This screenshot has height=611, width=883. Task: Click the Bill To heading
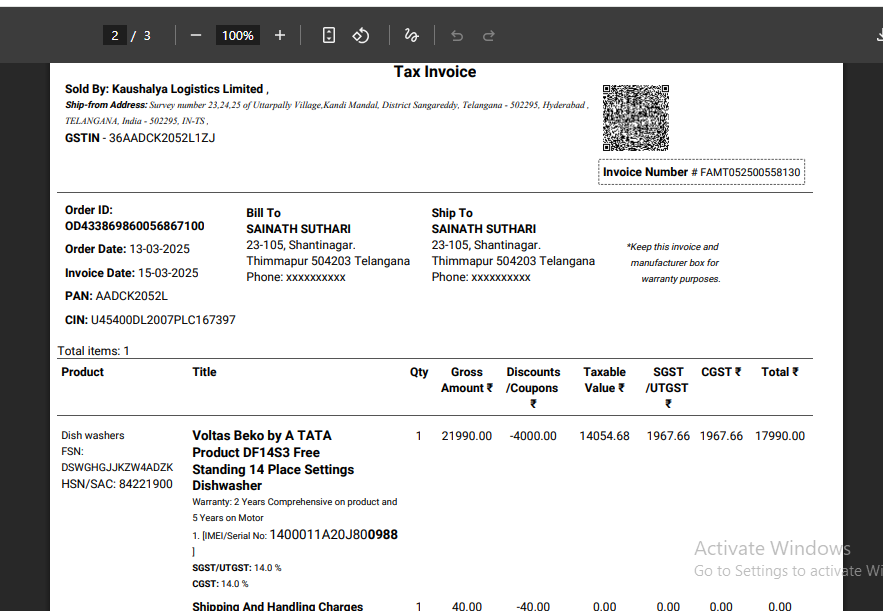(x=263, y=213)
